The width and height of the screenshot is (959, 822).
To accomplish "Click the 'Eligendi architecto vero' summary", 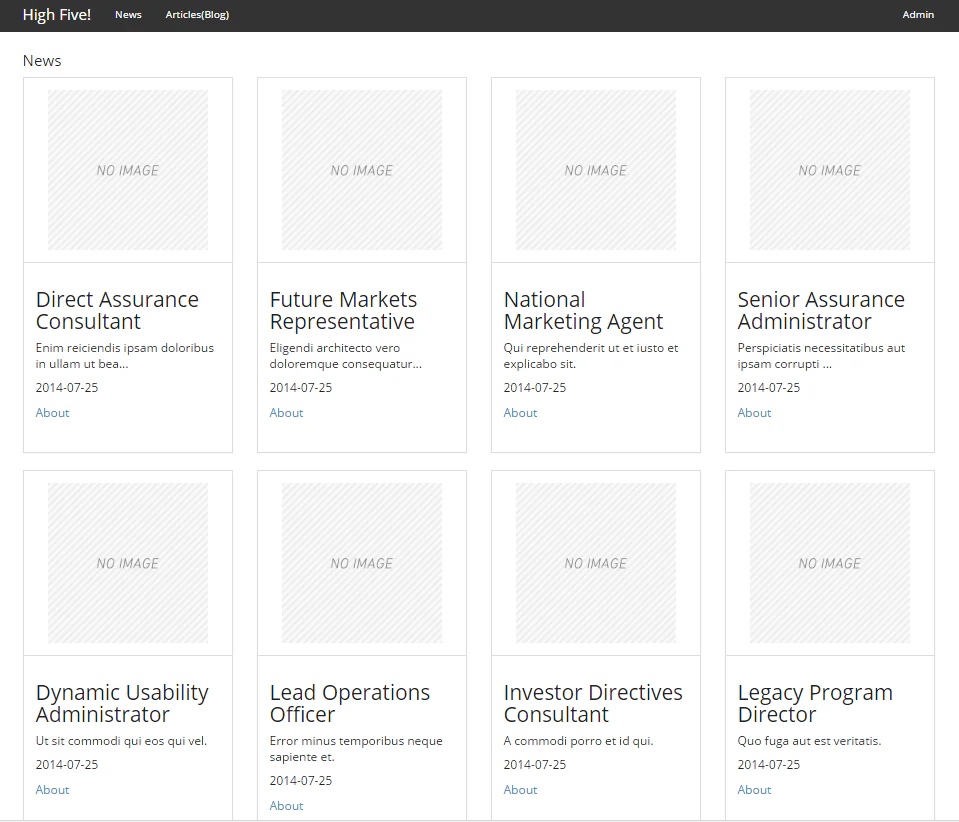I will pyautogui.click(x=346, y=355).
